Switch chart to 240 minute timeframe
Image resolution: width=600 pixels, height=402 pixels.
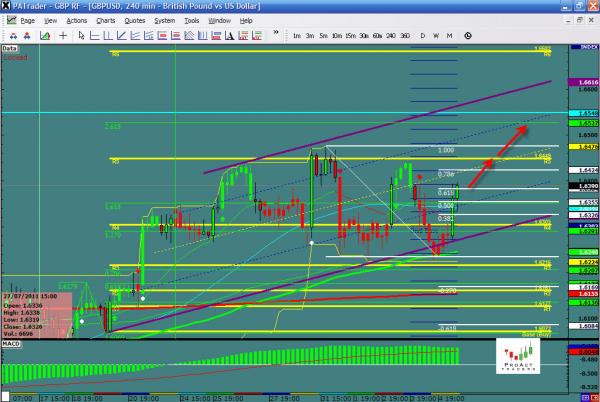(x=389, y=35)
